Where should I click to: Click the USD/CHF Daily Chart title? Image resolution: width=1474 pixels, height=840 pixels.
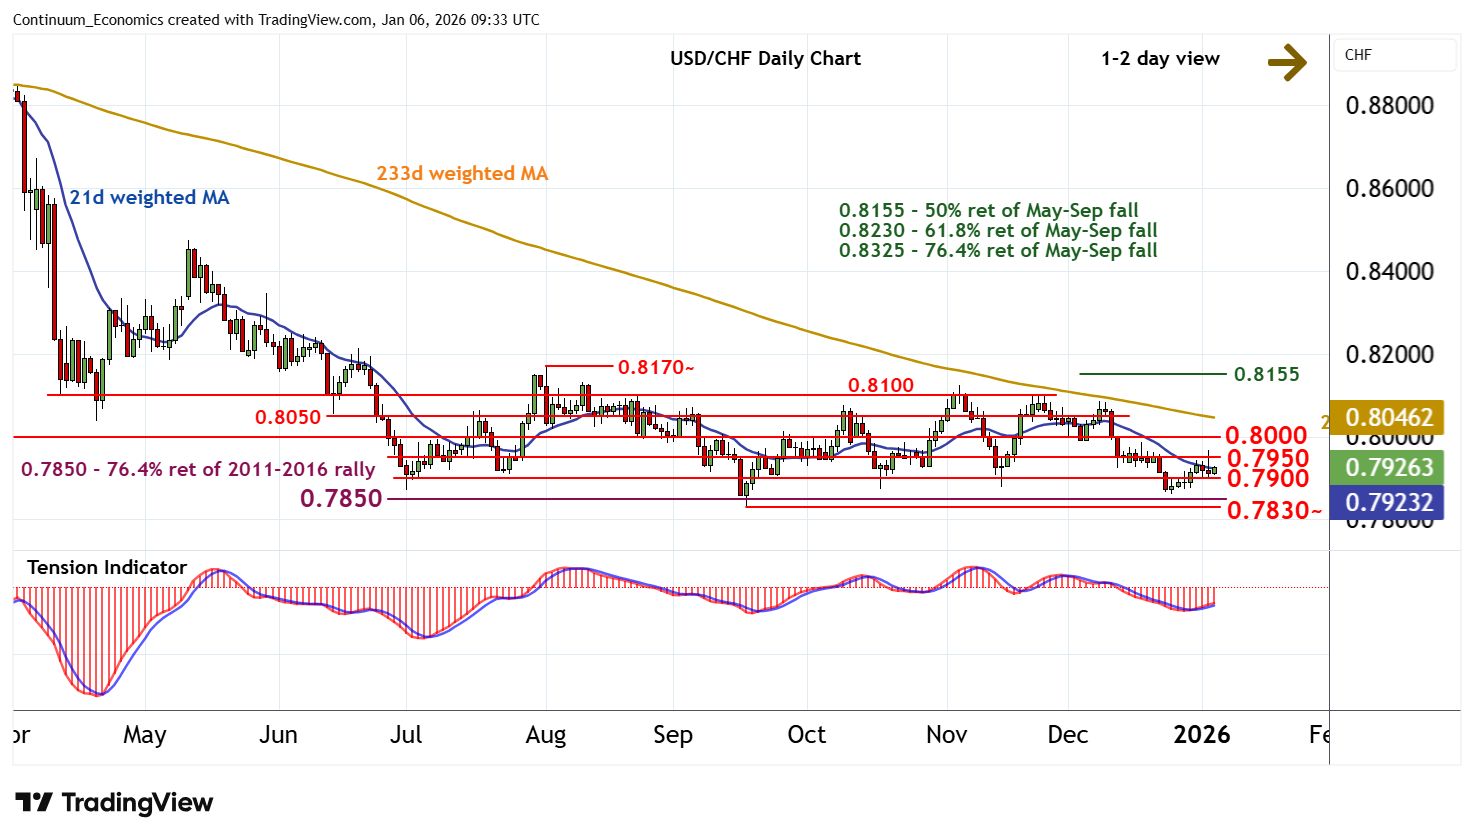point(765,58)
